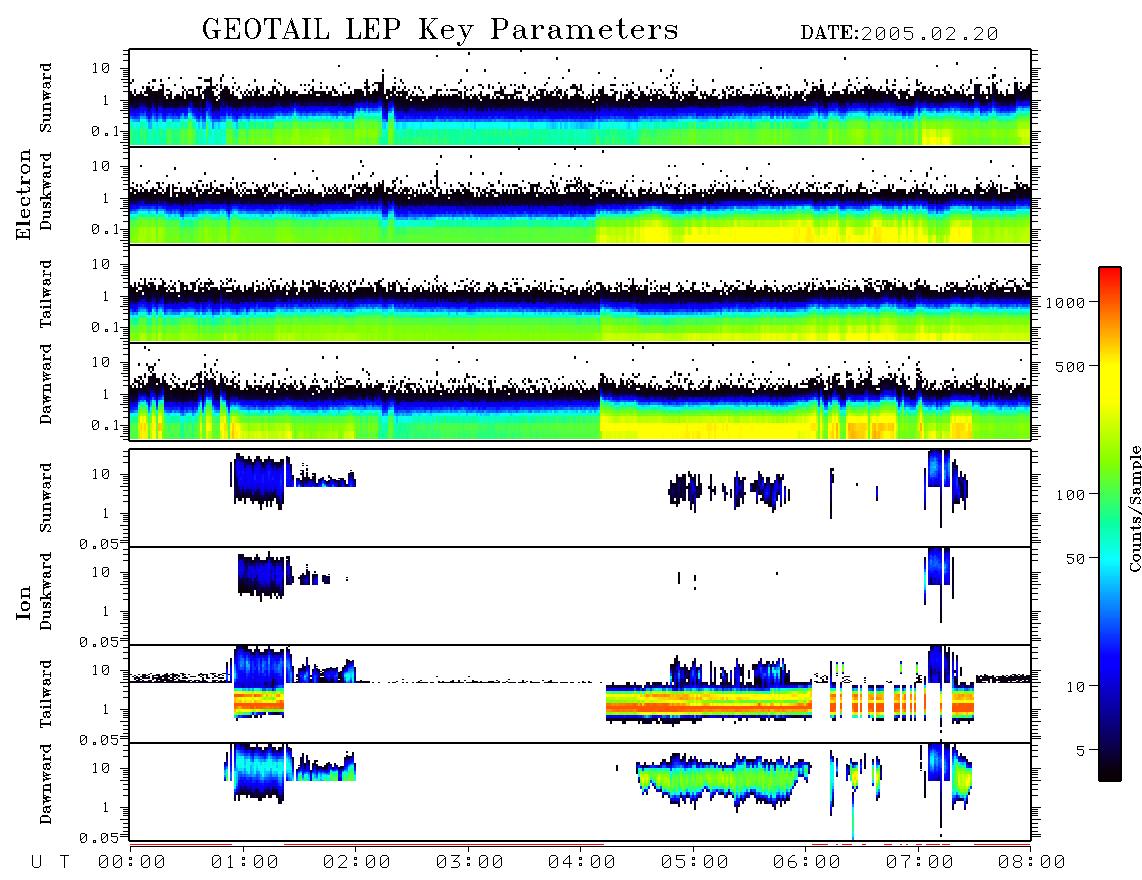Image resolution: width=1142 pixels, height=880 pixels.
Task: Select the "06:00" time tick label
Action: 807,862
